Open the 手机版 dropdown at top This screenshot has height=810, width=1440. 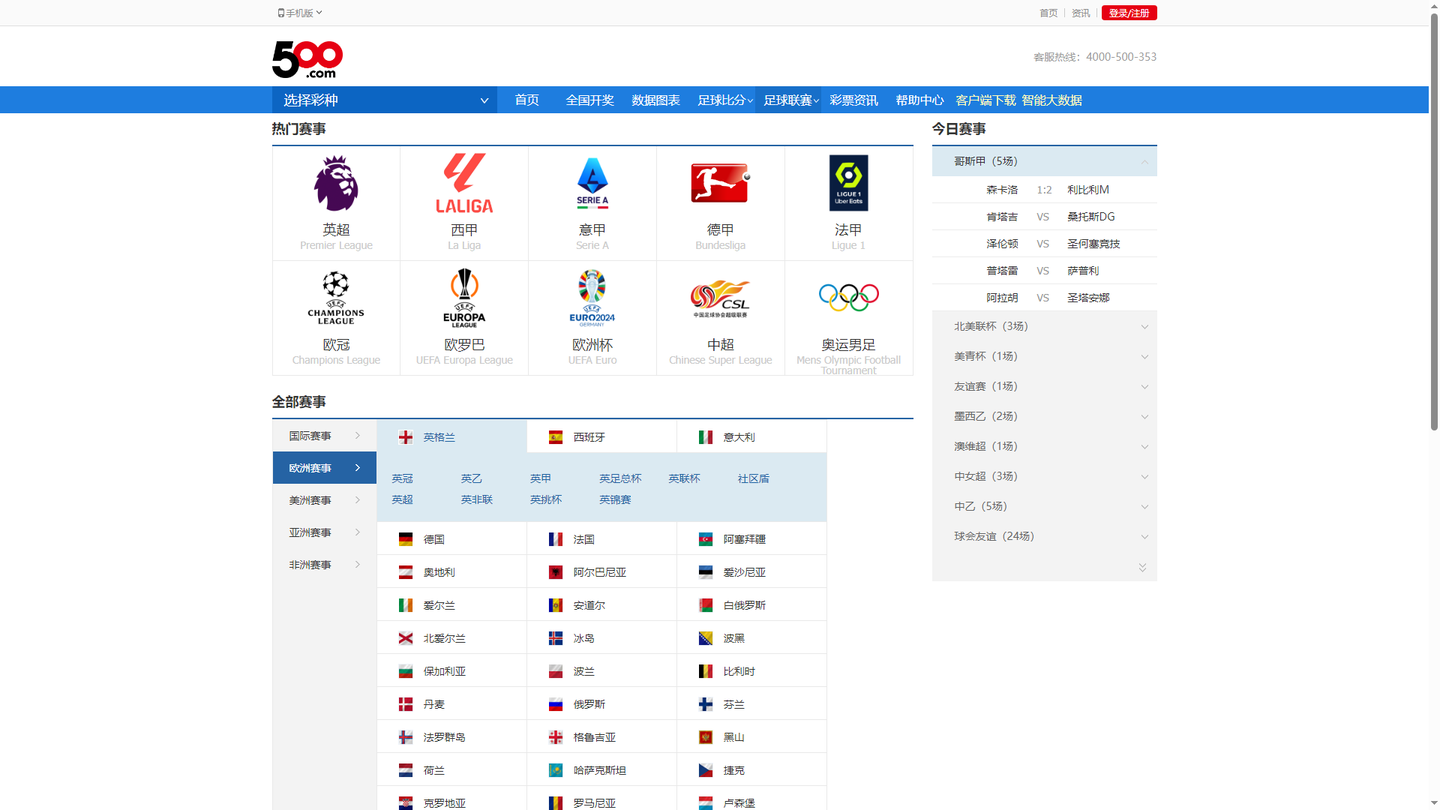tap(300, 13)
